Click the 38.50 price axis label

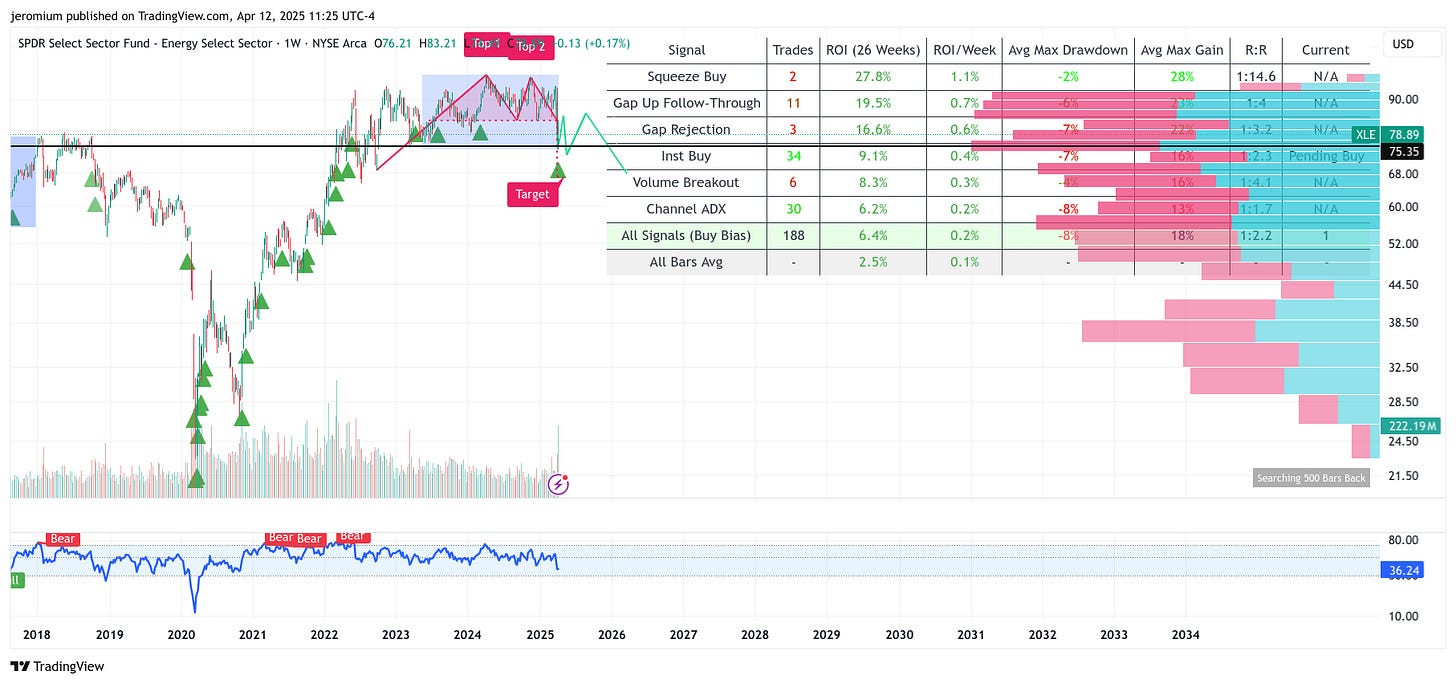point(1403,323)
